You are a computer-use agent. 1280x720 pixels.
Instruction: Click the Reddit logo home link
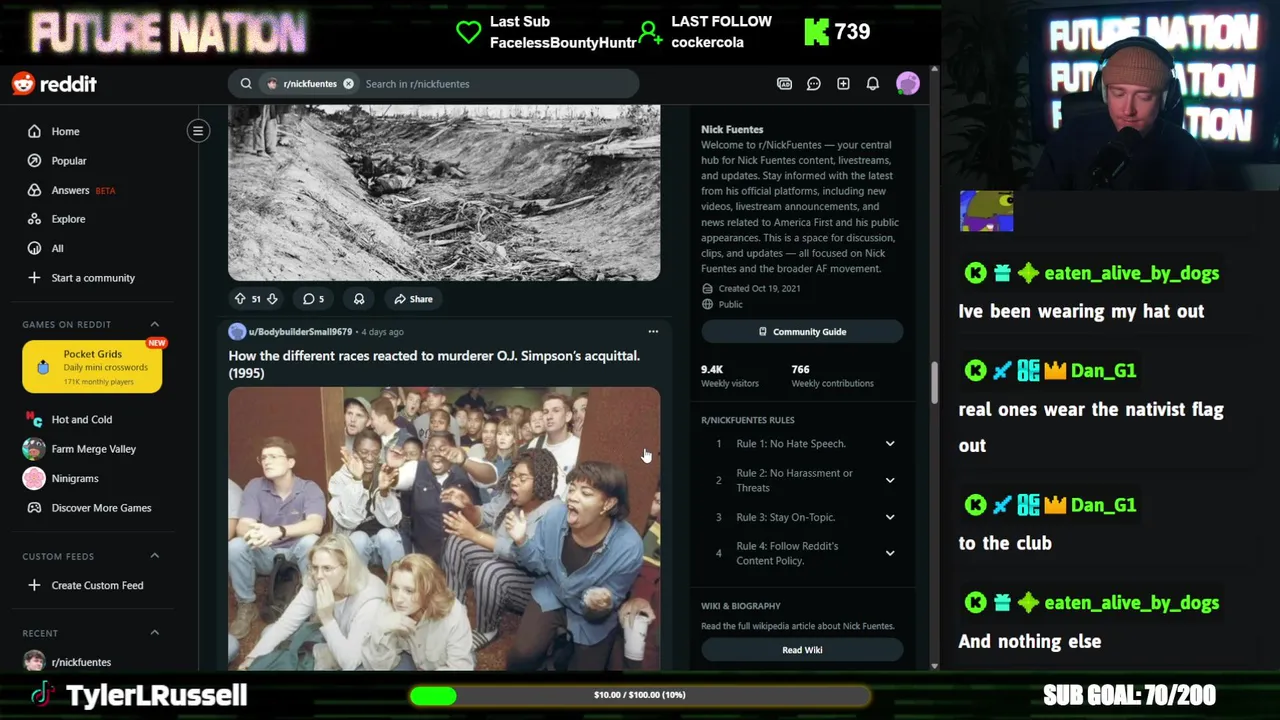pyautogui.click(x=54, y=84)
